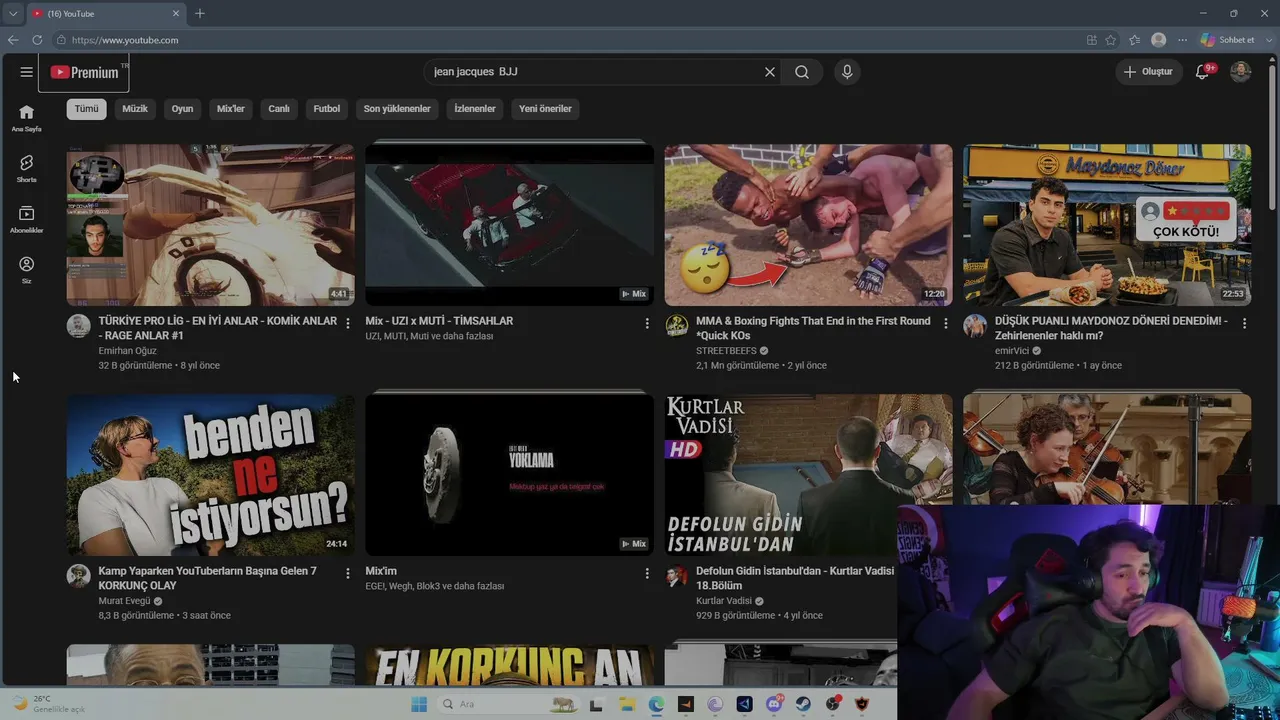Open Steam from the taskbar

click(x=803, y=704)
